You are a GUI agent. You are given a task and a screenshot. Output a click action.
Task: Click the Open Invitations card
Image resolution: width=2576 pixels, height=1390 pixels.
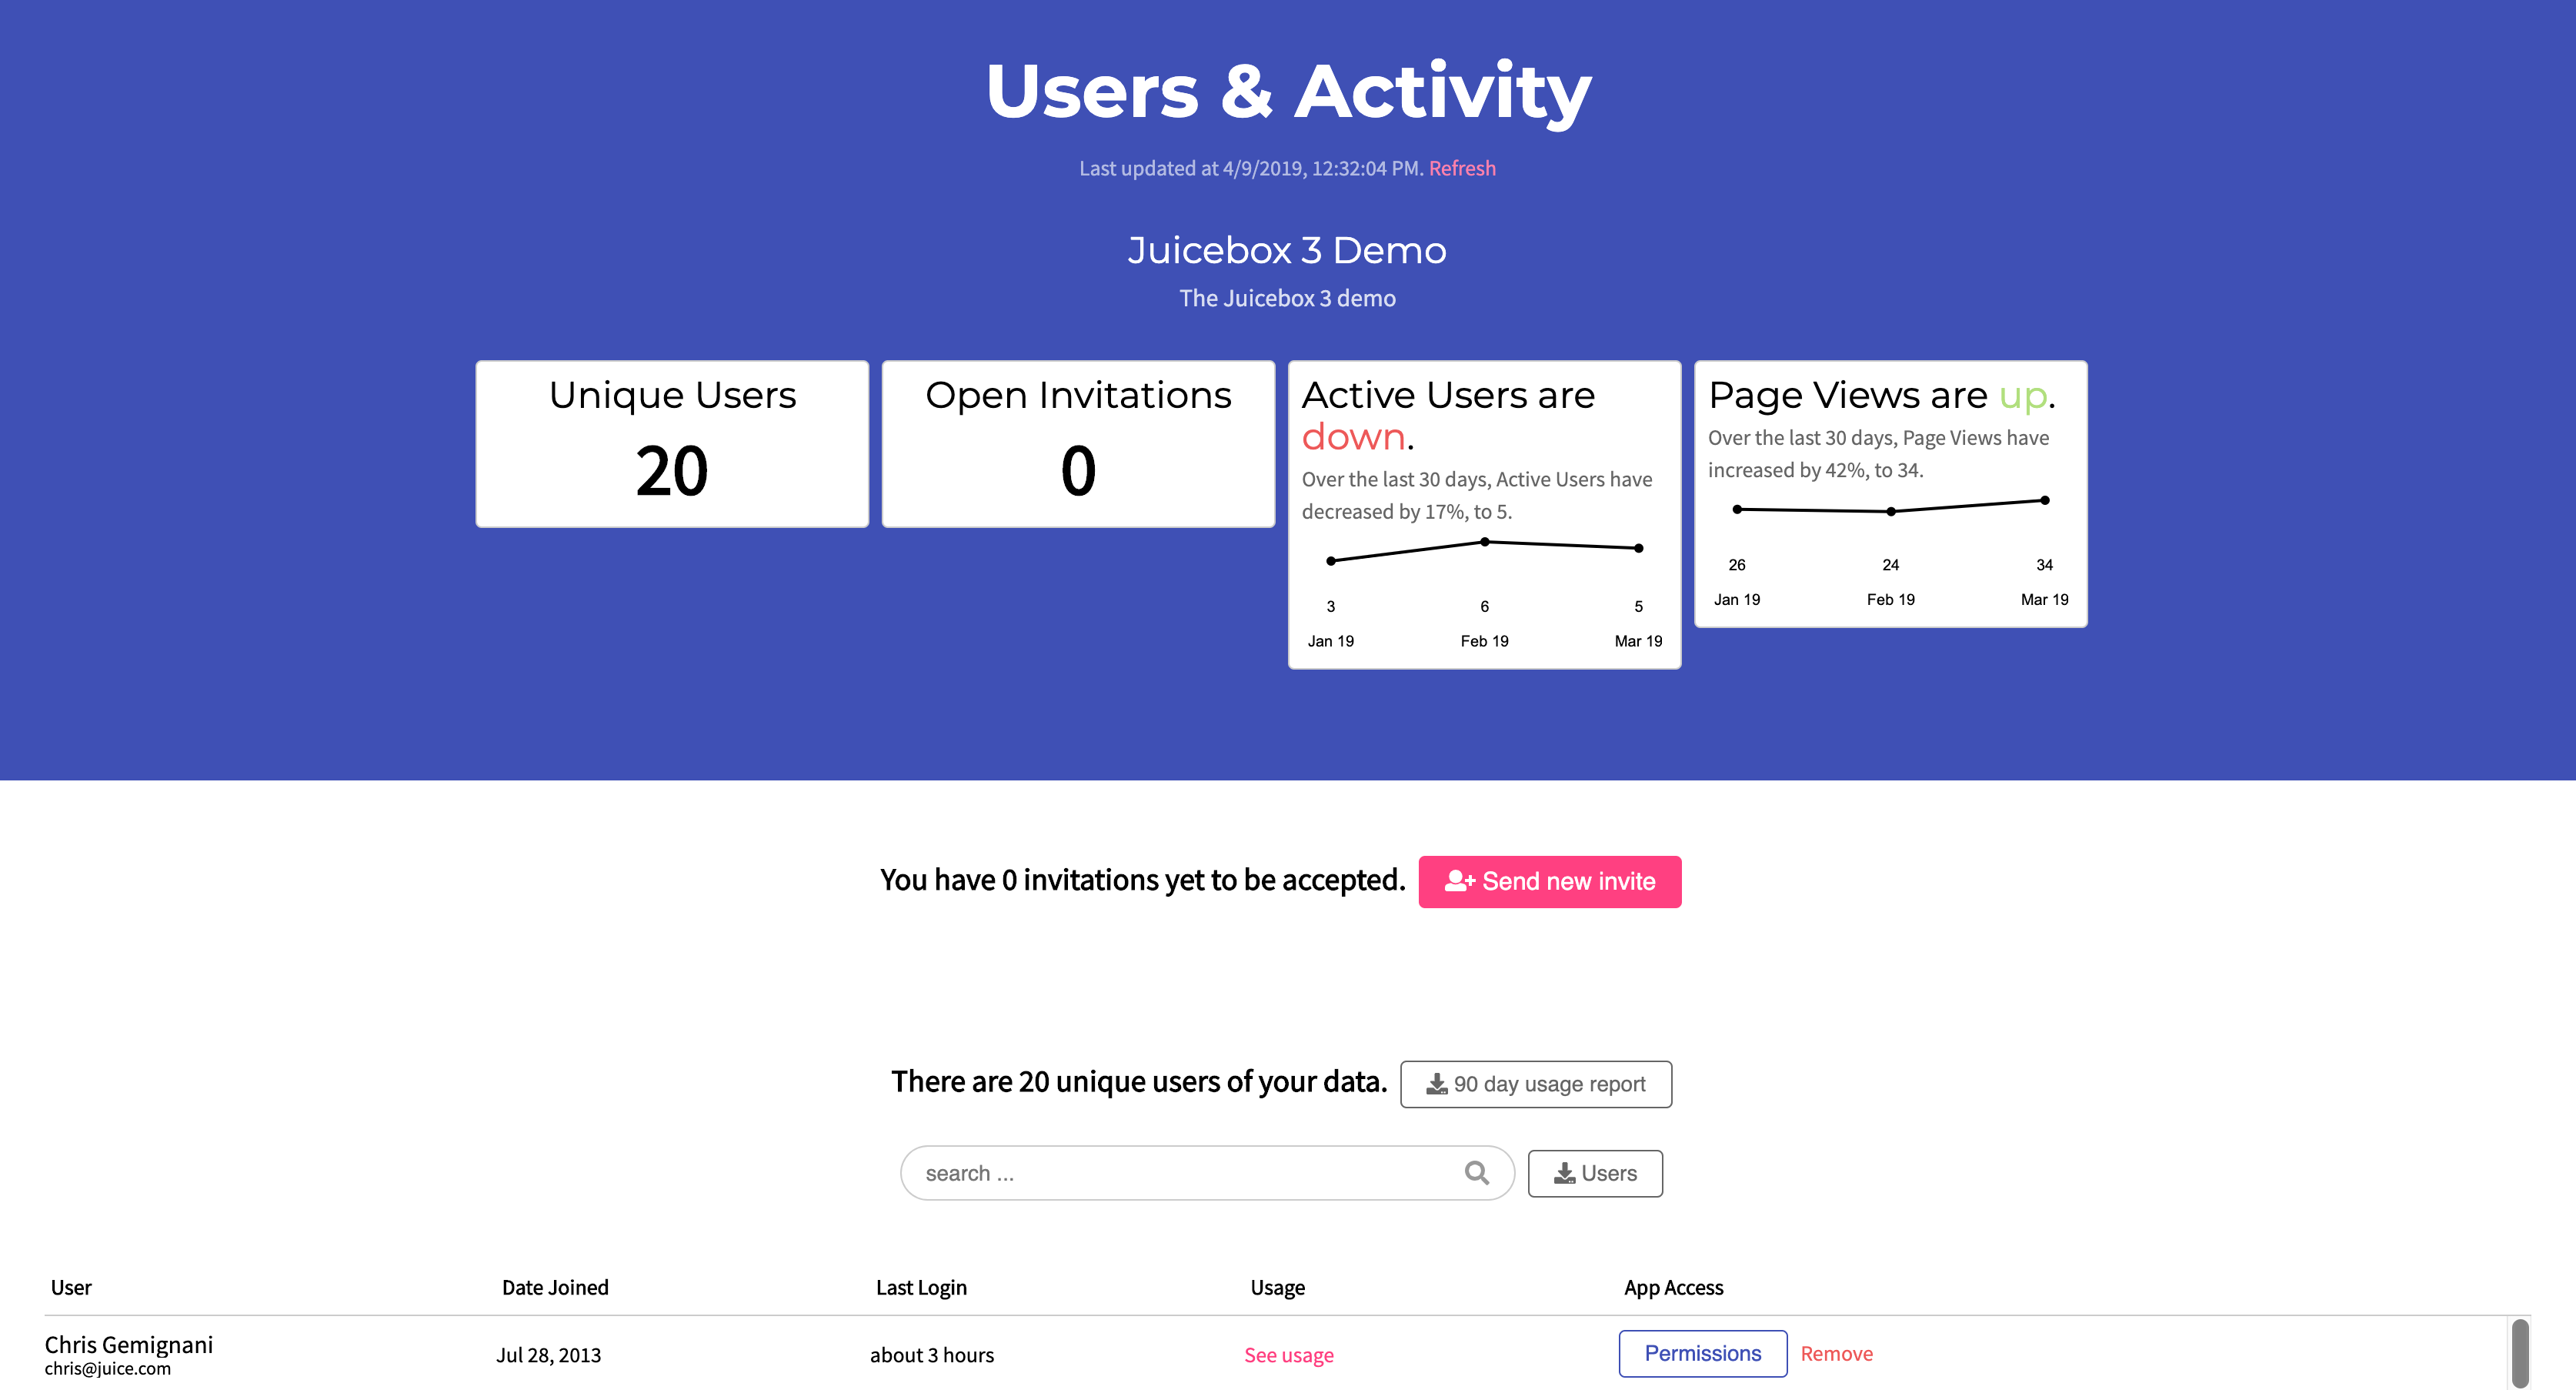(x=1078, y=444)
